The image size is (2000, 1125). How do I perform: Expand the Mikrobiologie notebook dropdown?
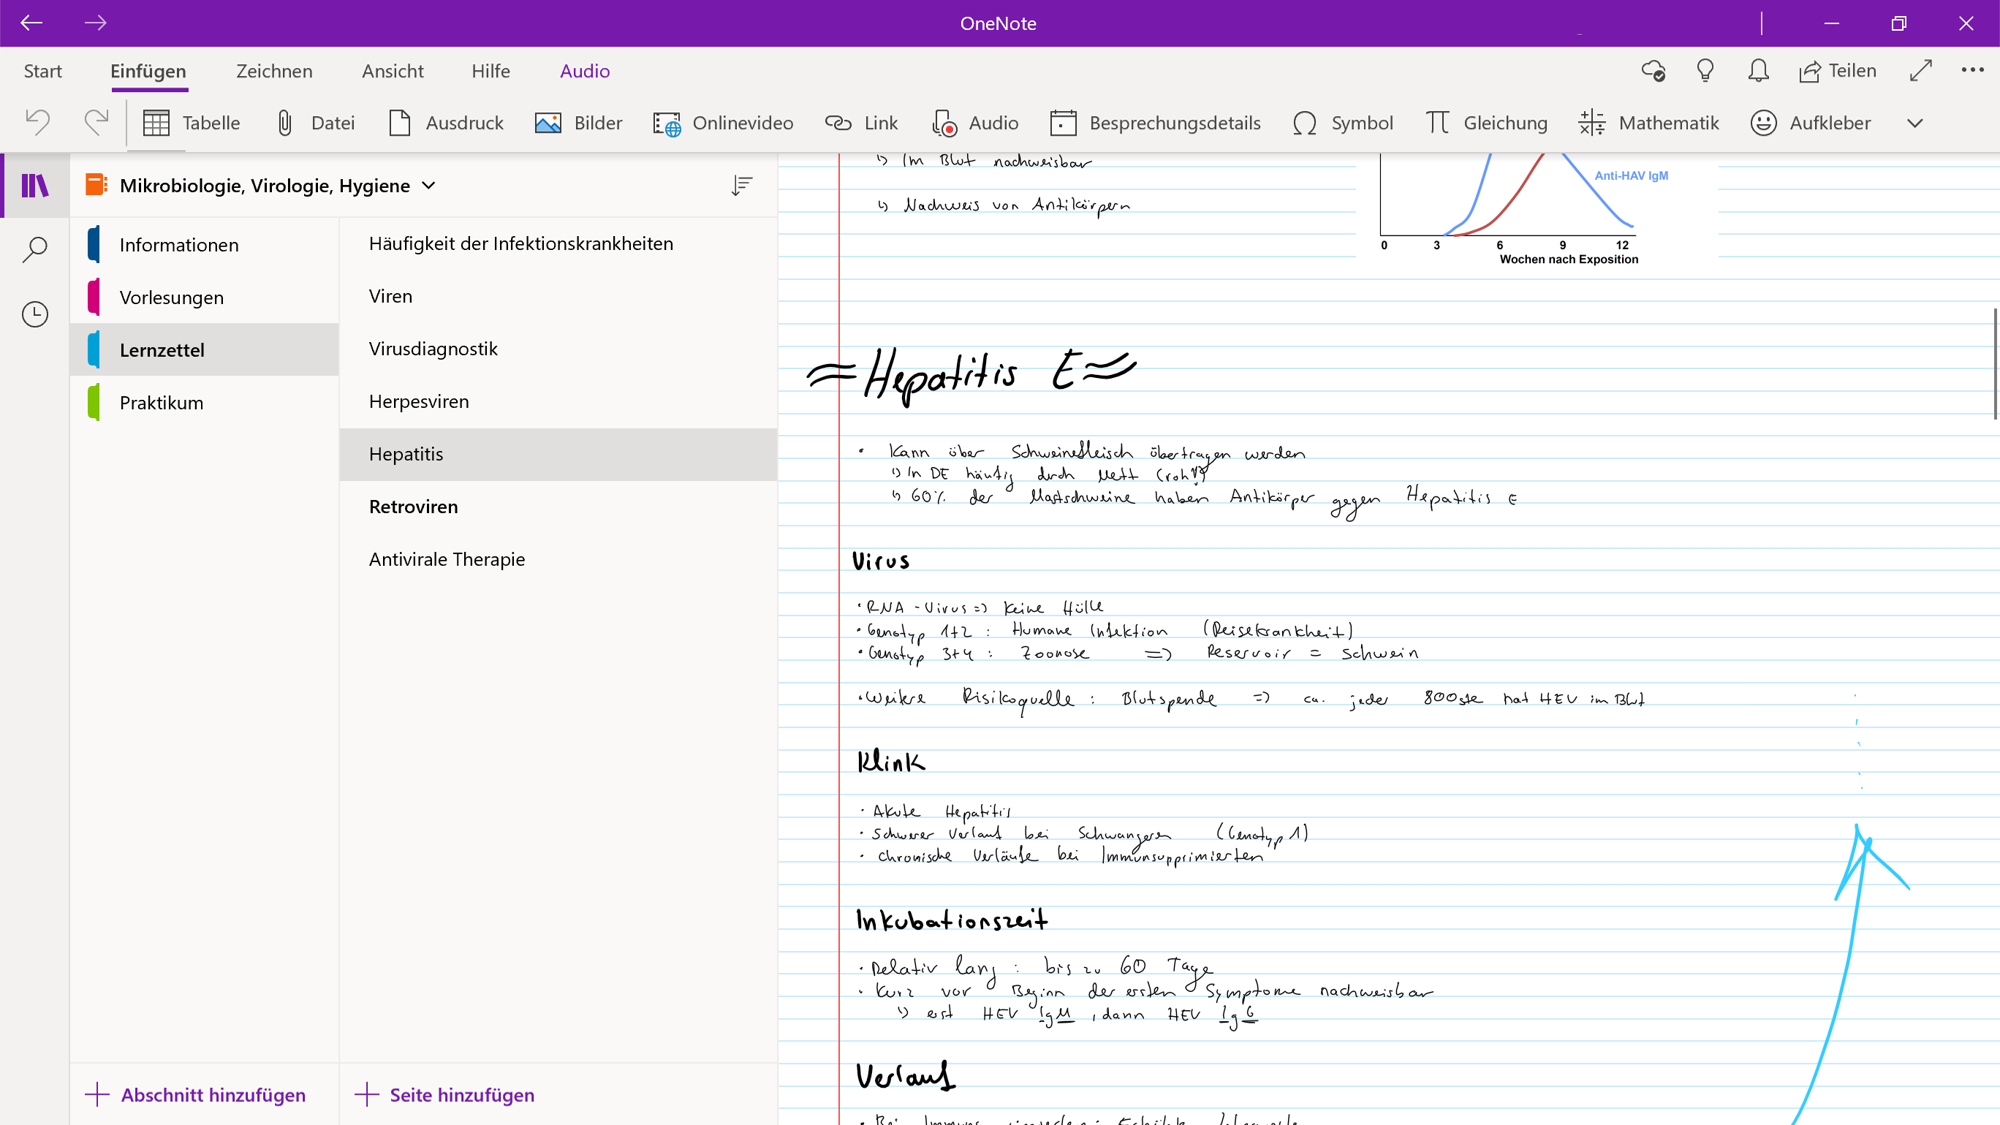429,185
